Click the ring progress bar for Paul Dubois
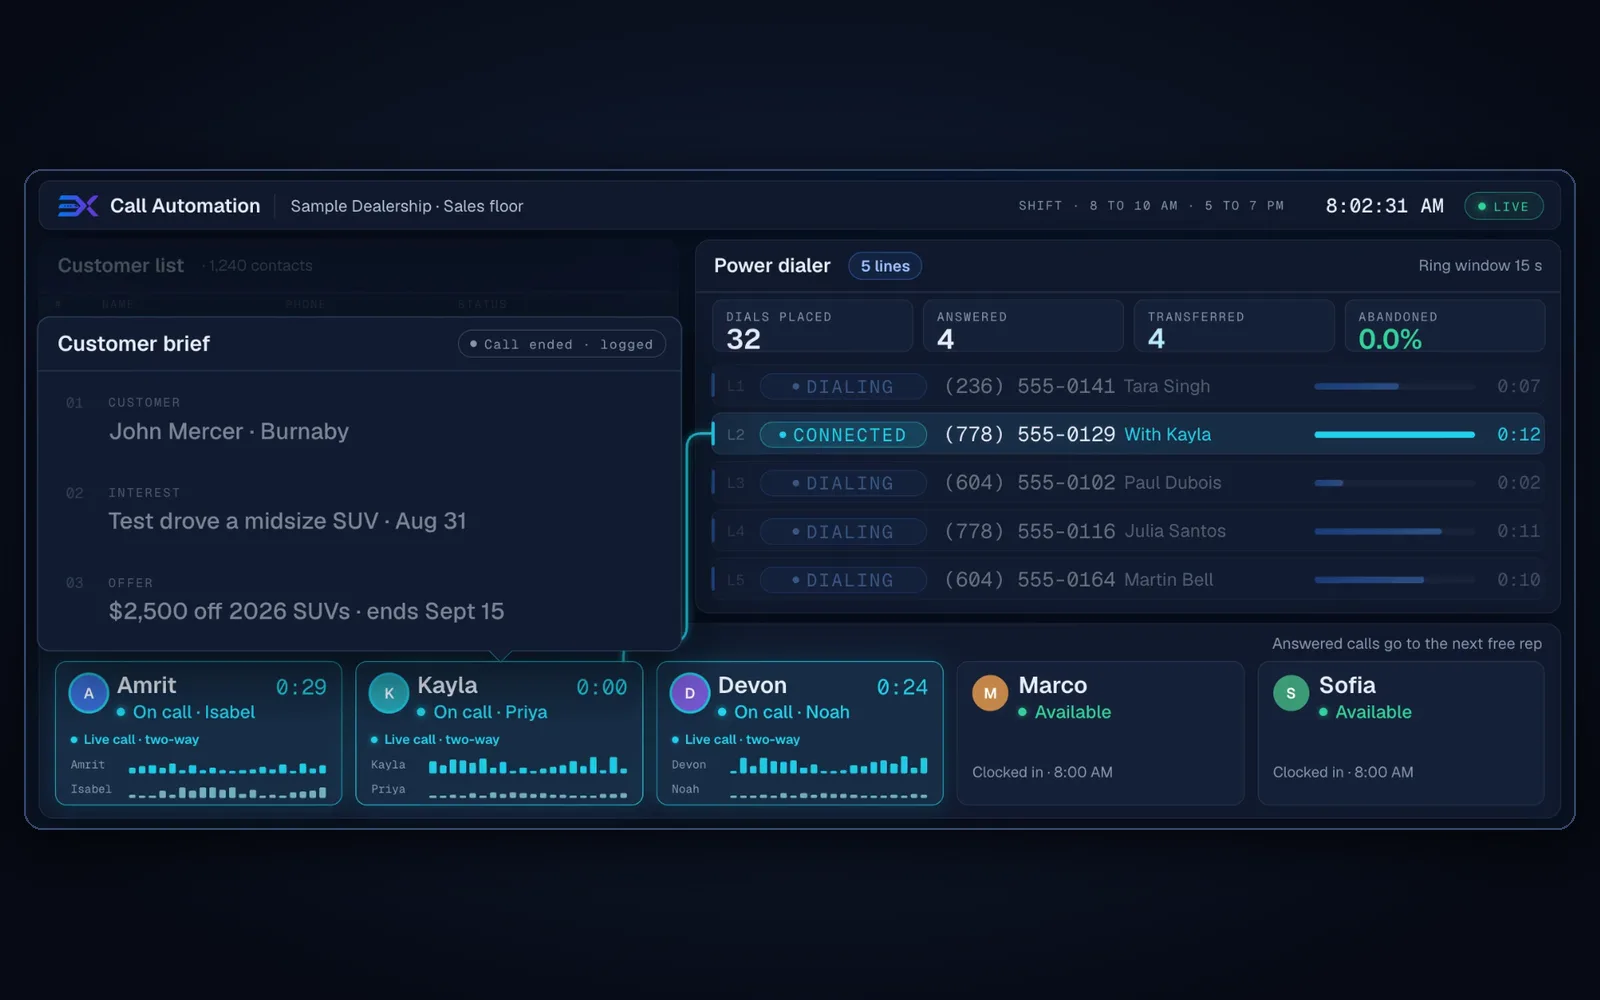 pyautogui.click(x=1394, y=483)
